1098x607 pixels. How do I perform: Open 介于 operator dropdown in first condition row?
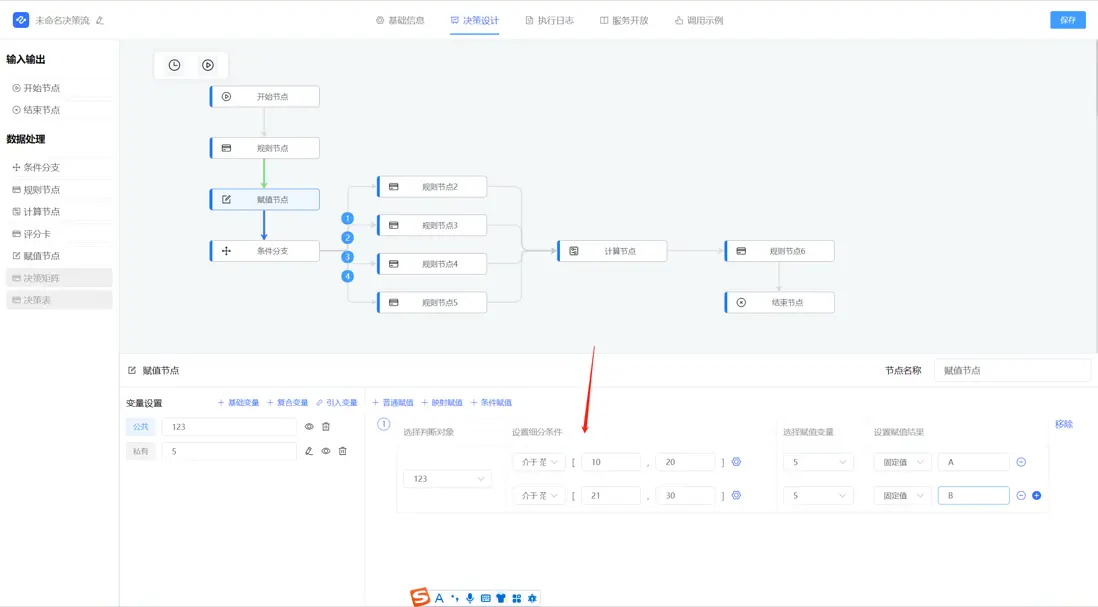pyautogui.click(x=538, y=462)
